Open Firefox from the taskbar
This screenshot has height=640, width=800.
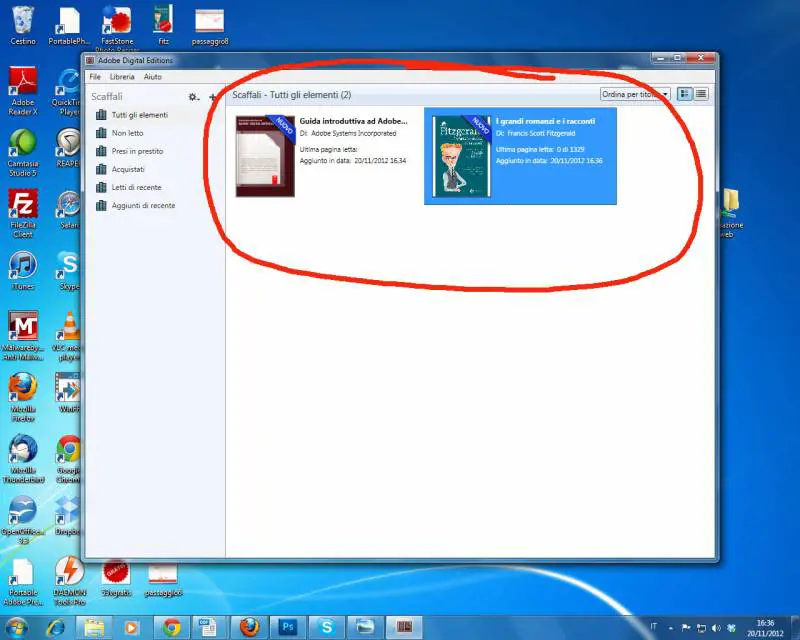(x=249, y=627)
